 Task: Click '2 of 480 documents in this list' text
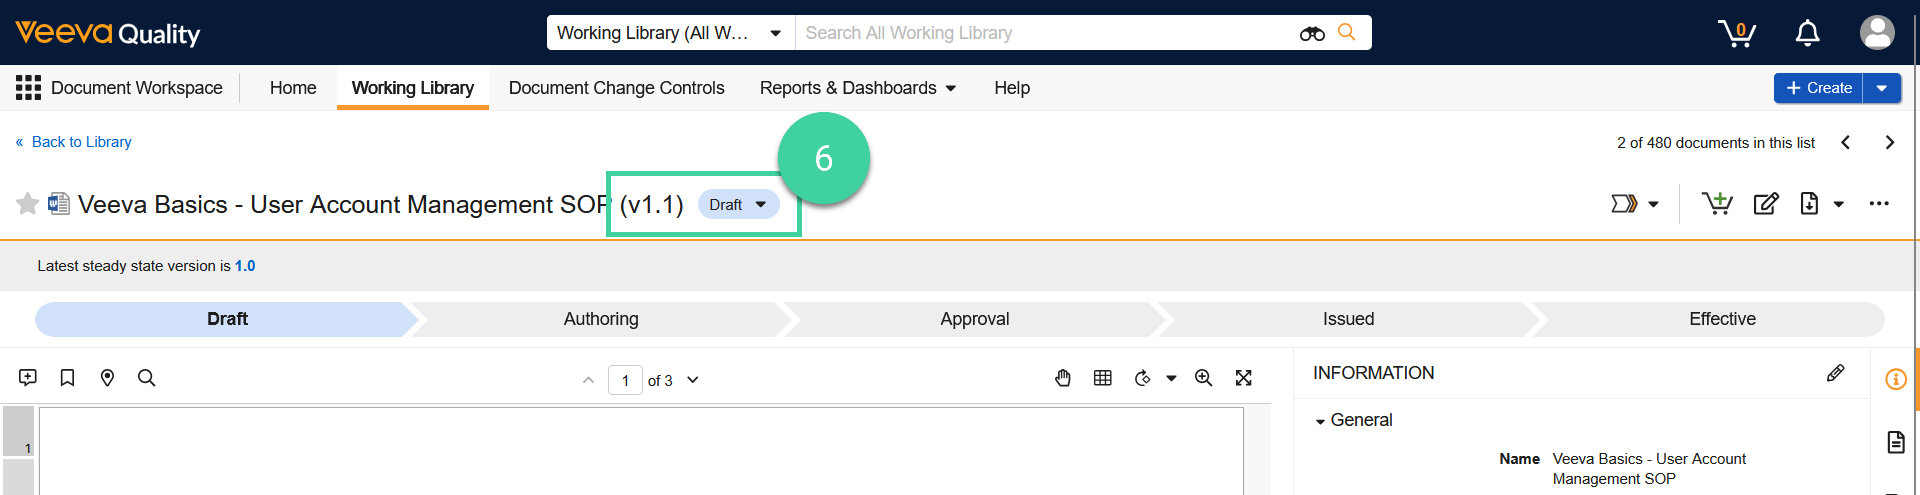(1716, 142)
